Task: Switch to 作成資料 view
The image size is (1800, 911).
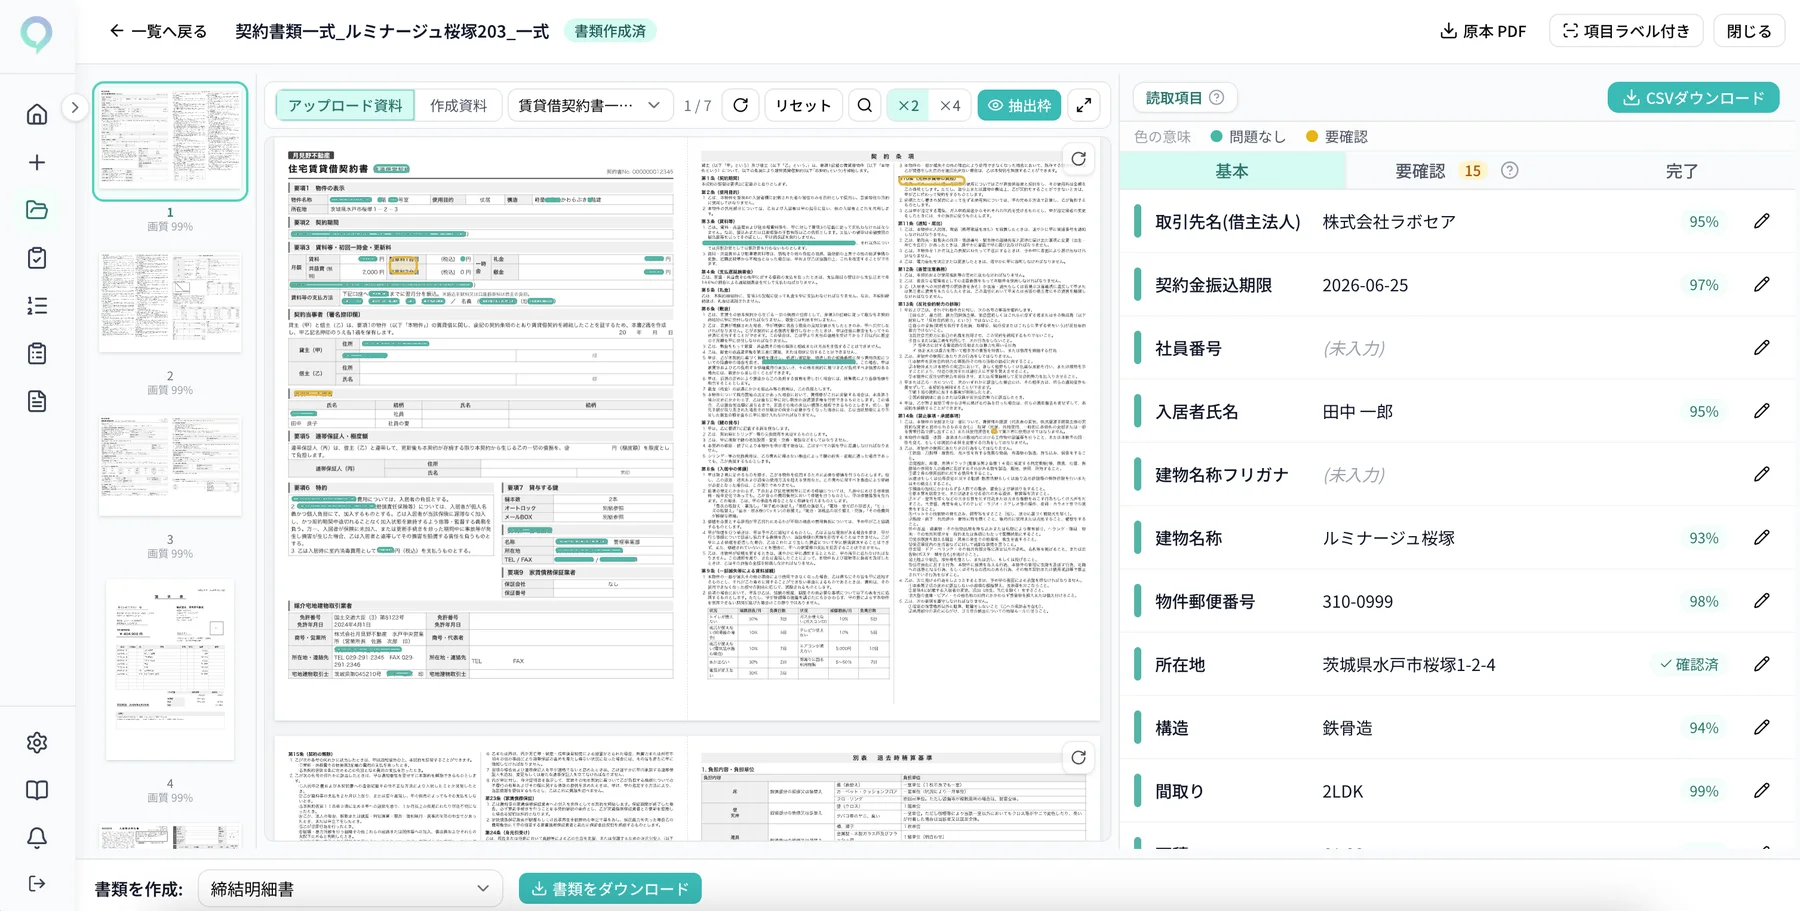Action: 458,105
